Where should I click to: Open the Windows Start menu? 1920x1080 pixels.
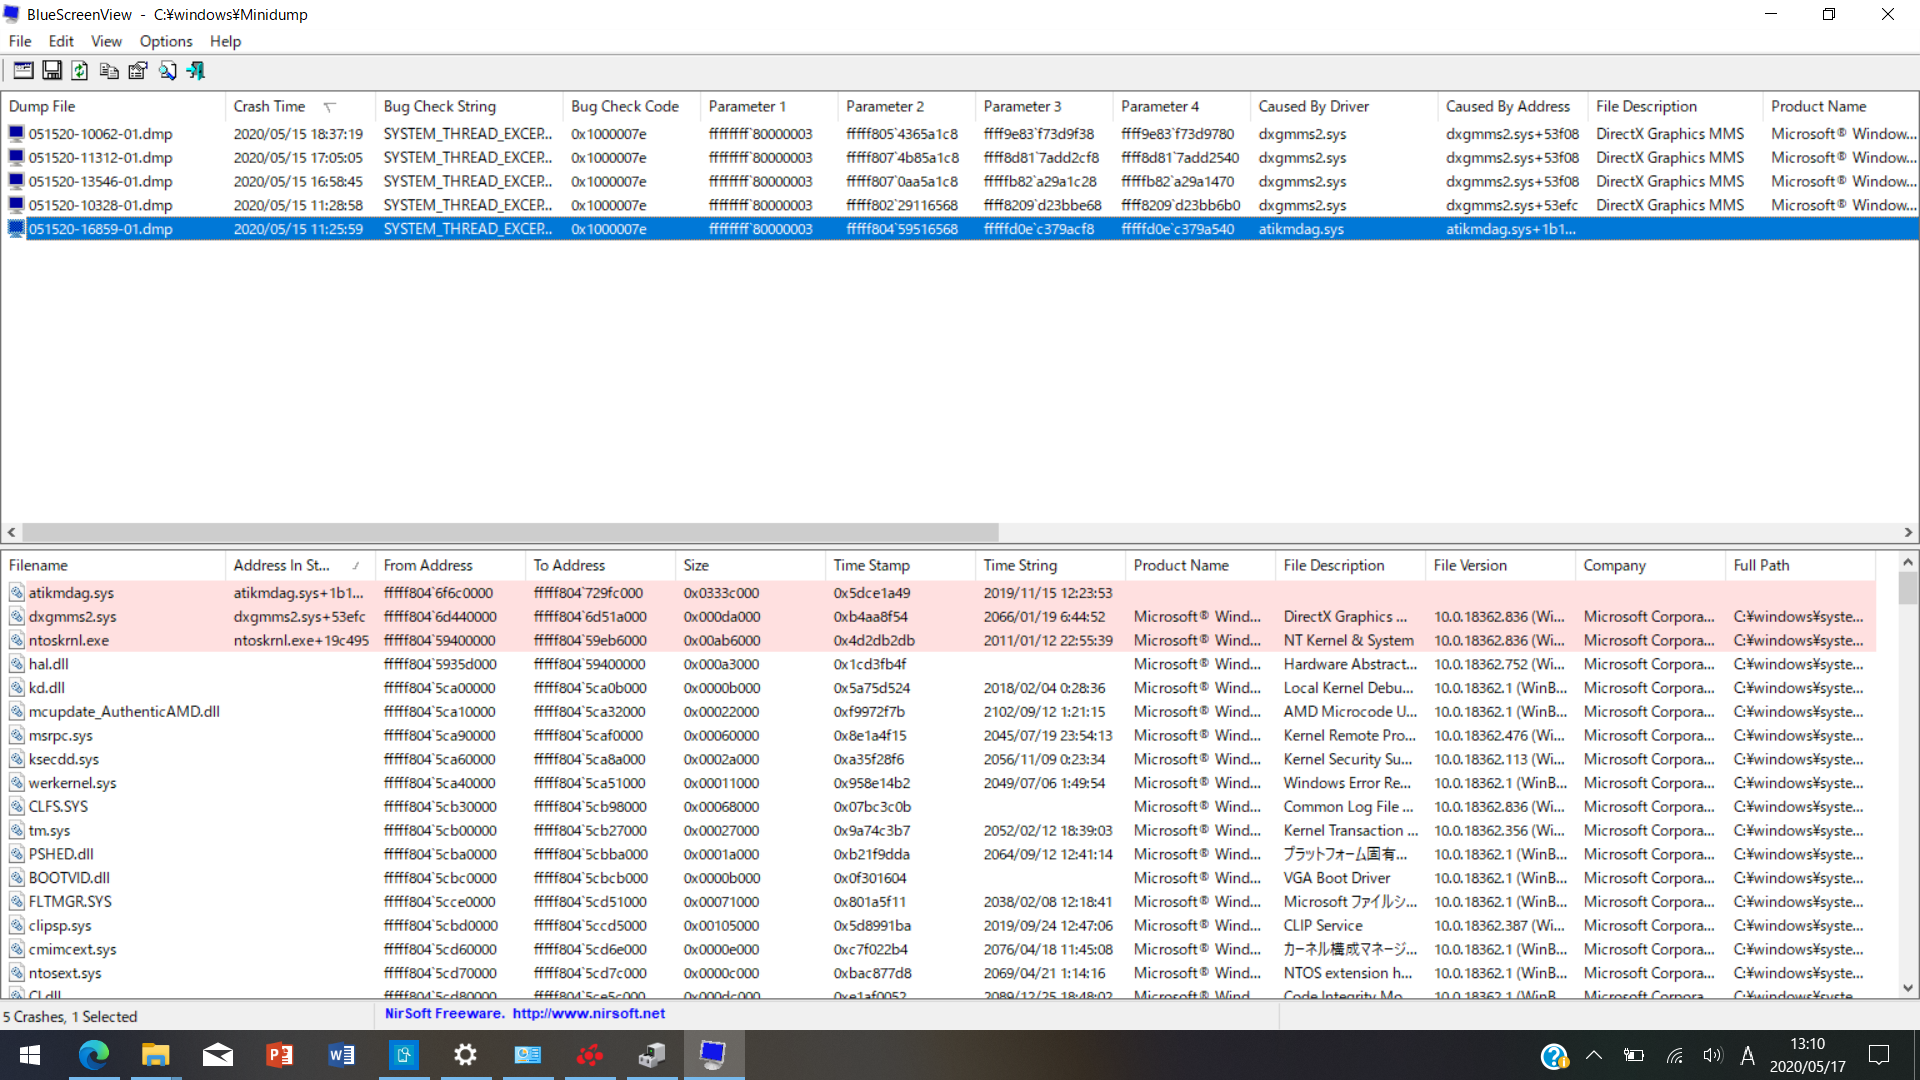(29, 1055)
